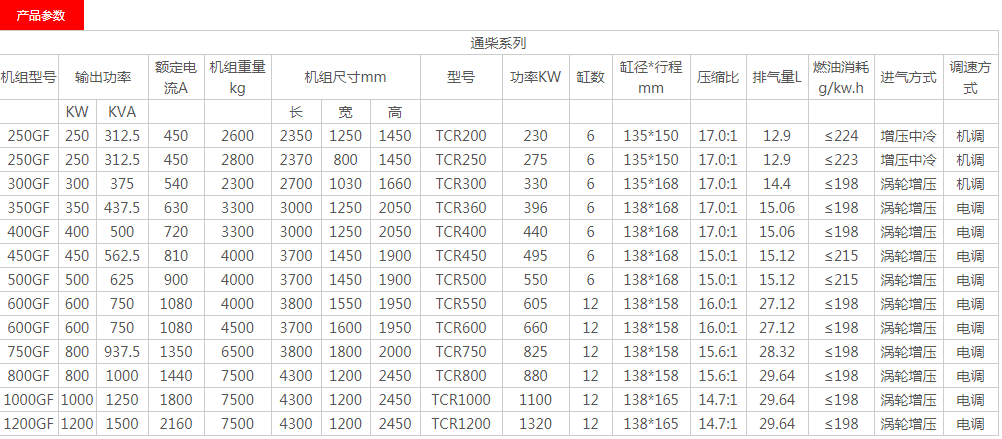Select the 1000GF model cell
This screenshot has height=439, width=1002.
(29, 400)
